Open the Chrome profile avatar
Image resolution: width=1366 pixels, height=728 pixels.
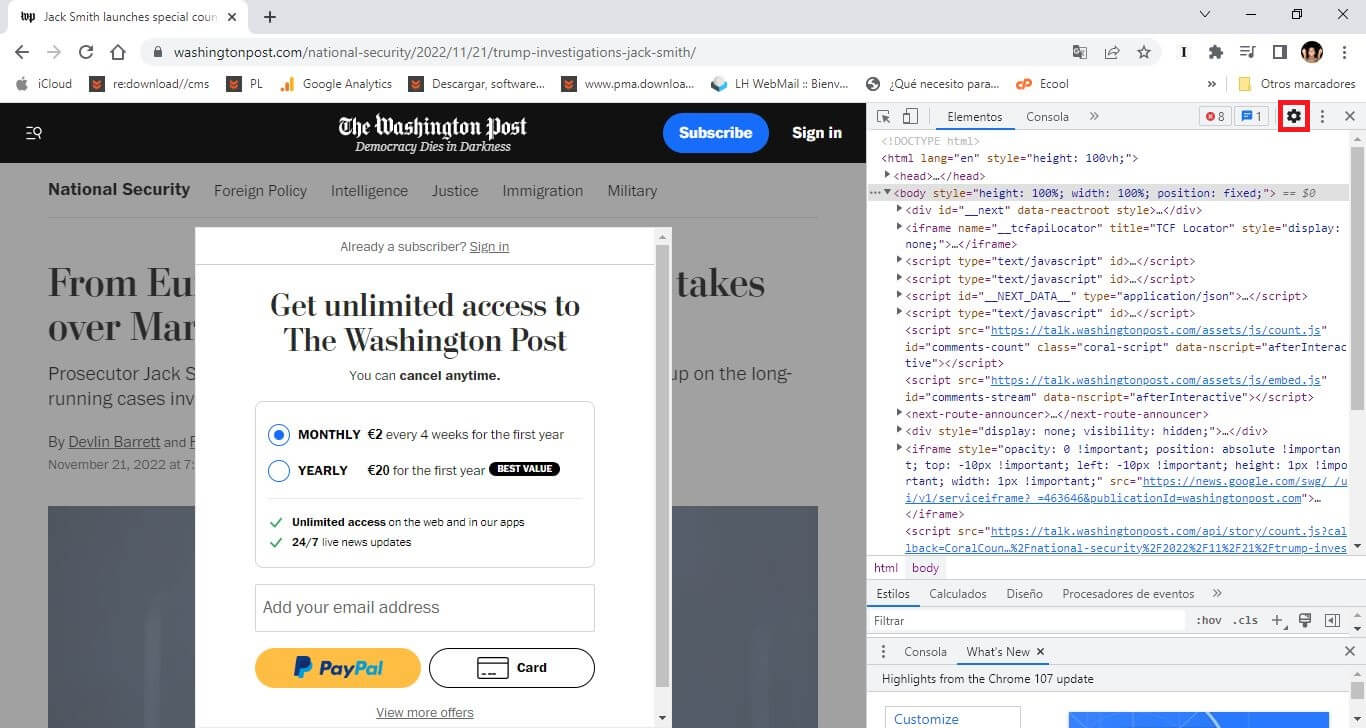1311,52
